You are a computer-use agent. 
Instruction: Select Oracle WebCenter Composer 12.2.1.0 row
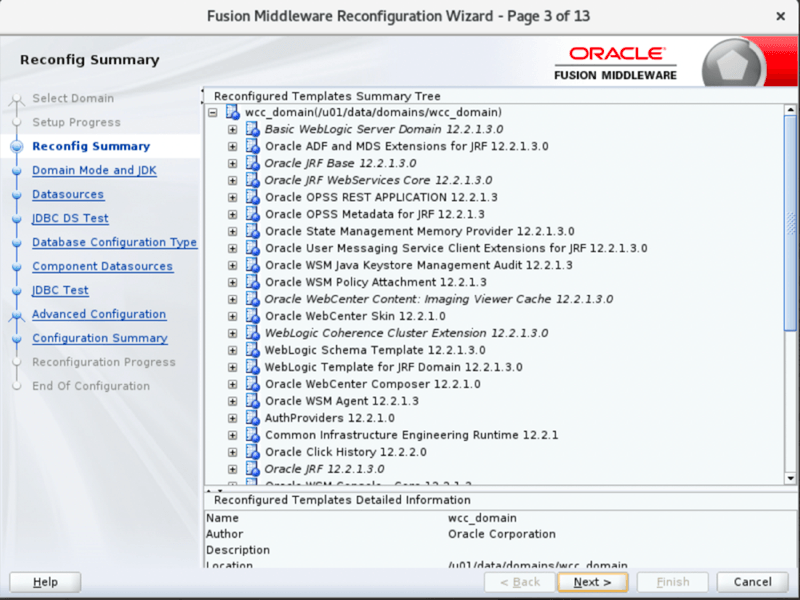(372, 384)
